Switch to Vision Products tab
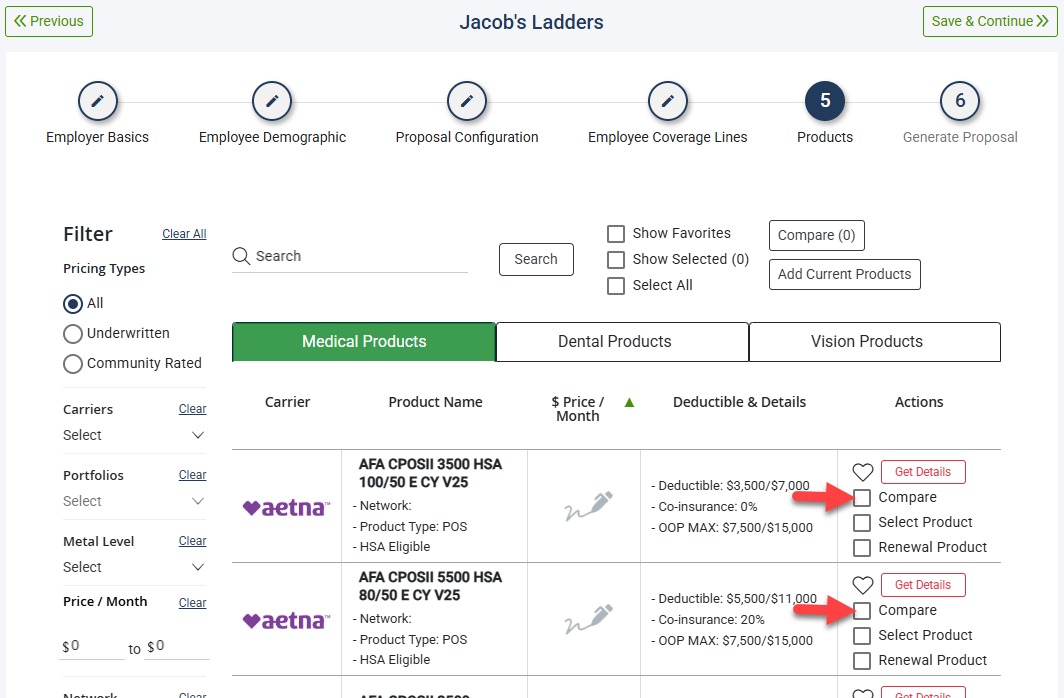This screenshot has height=698, width=1064. pos(875,342)
